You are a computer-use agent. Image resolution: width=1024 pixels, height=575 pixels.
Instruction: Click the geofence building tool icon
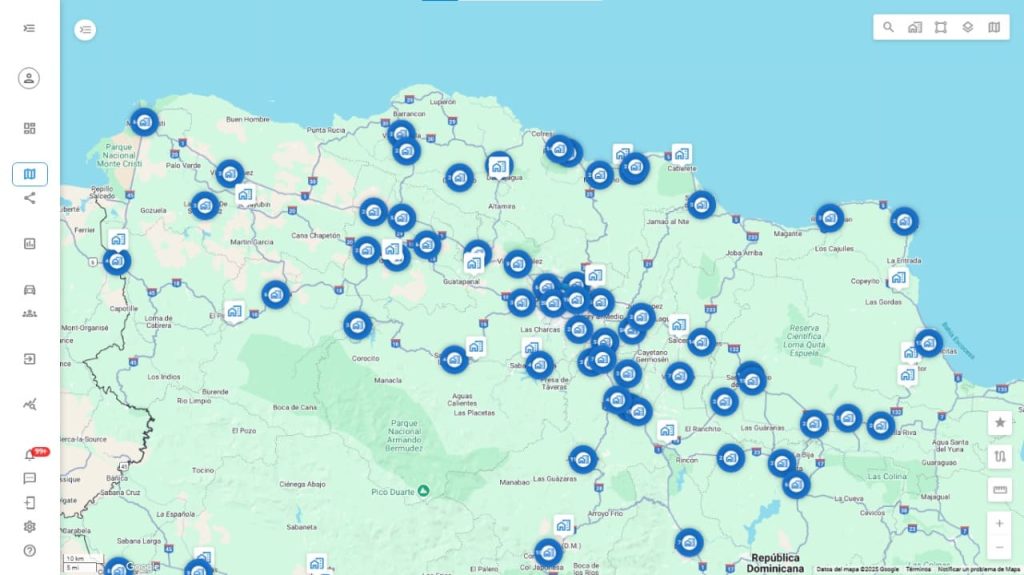coord(915,27)
